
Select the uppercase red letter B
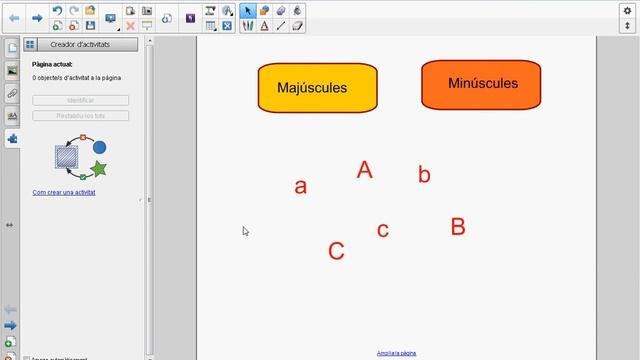pyautogui.click(x=458, y=227)
